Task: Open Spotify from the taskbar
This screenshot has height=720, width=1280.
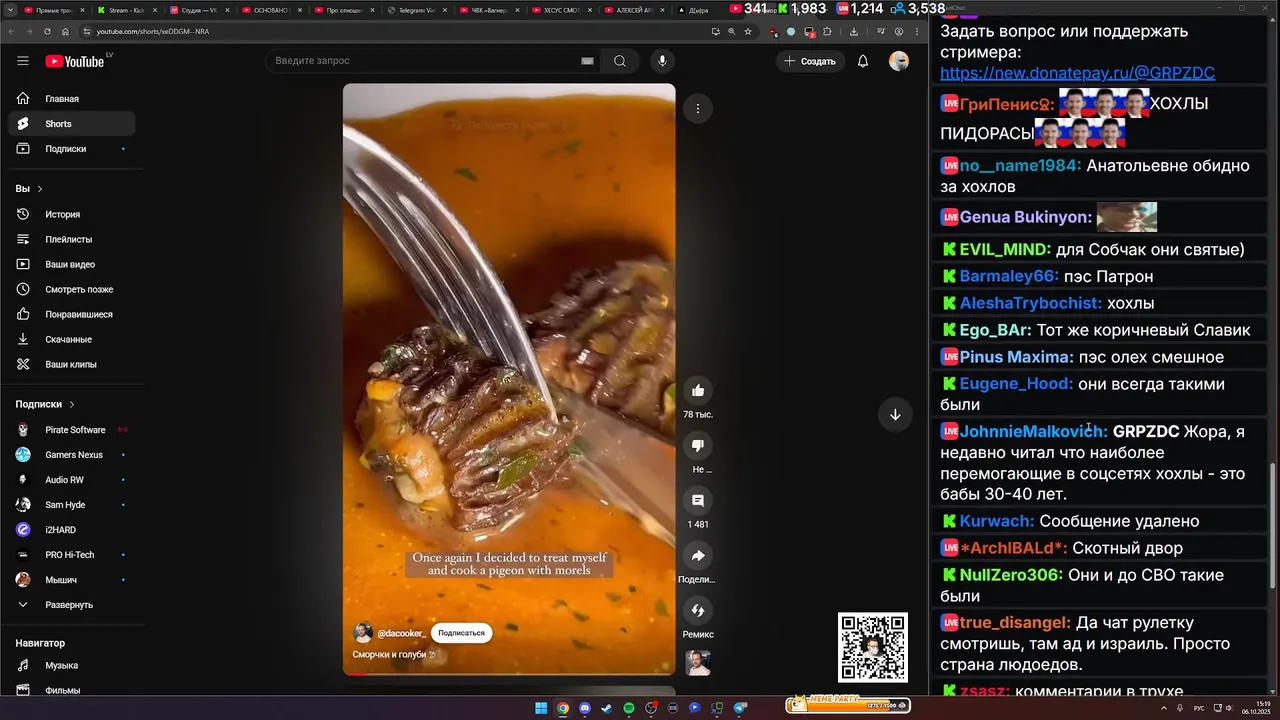Action: point(629,708)
